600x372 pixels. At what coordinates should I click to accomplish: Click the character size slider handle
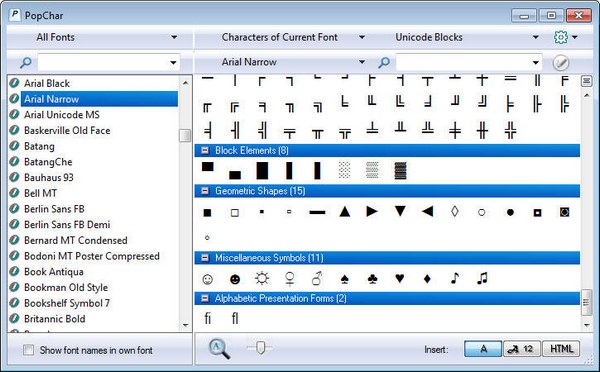pyautogui.click(x=260, y=348)
